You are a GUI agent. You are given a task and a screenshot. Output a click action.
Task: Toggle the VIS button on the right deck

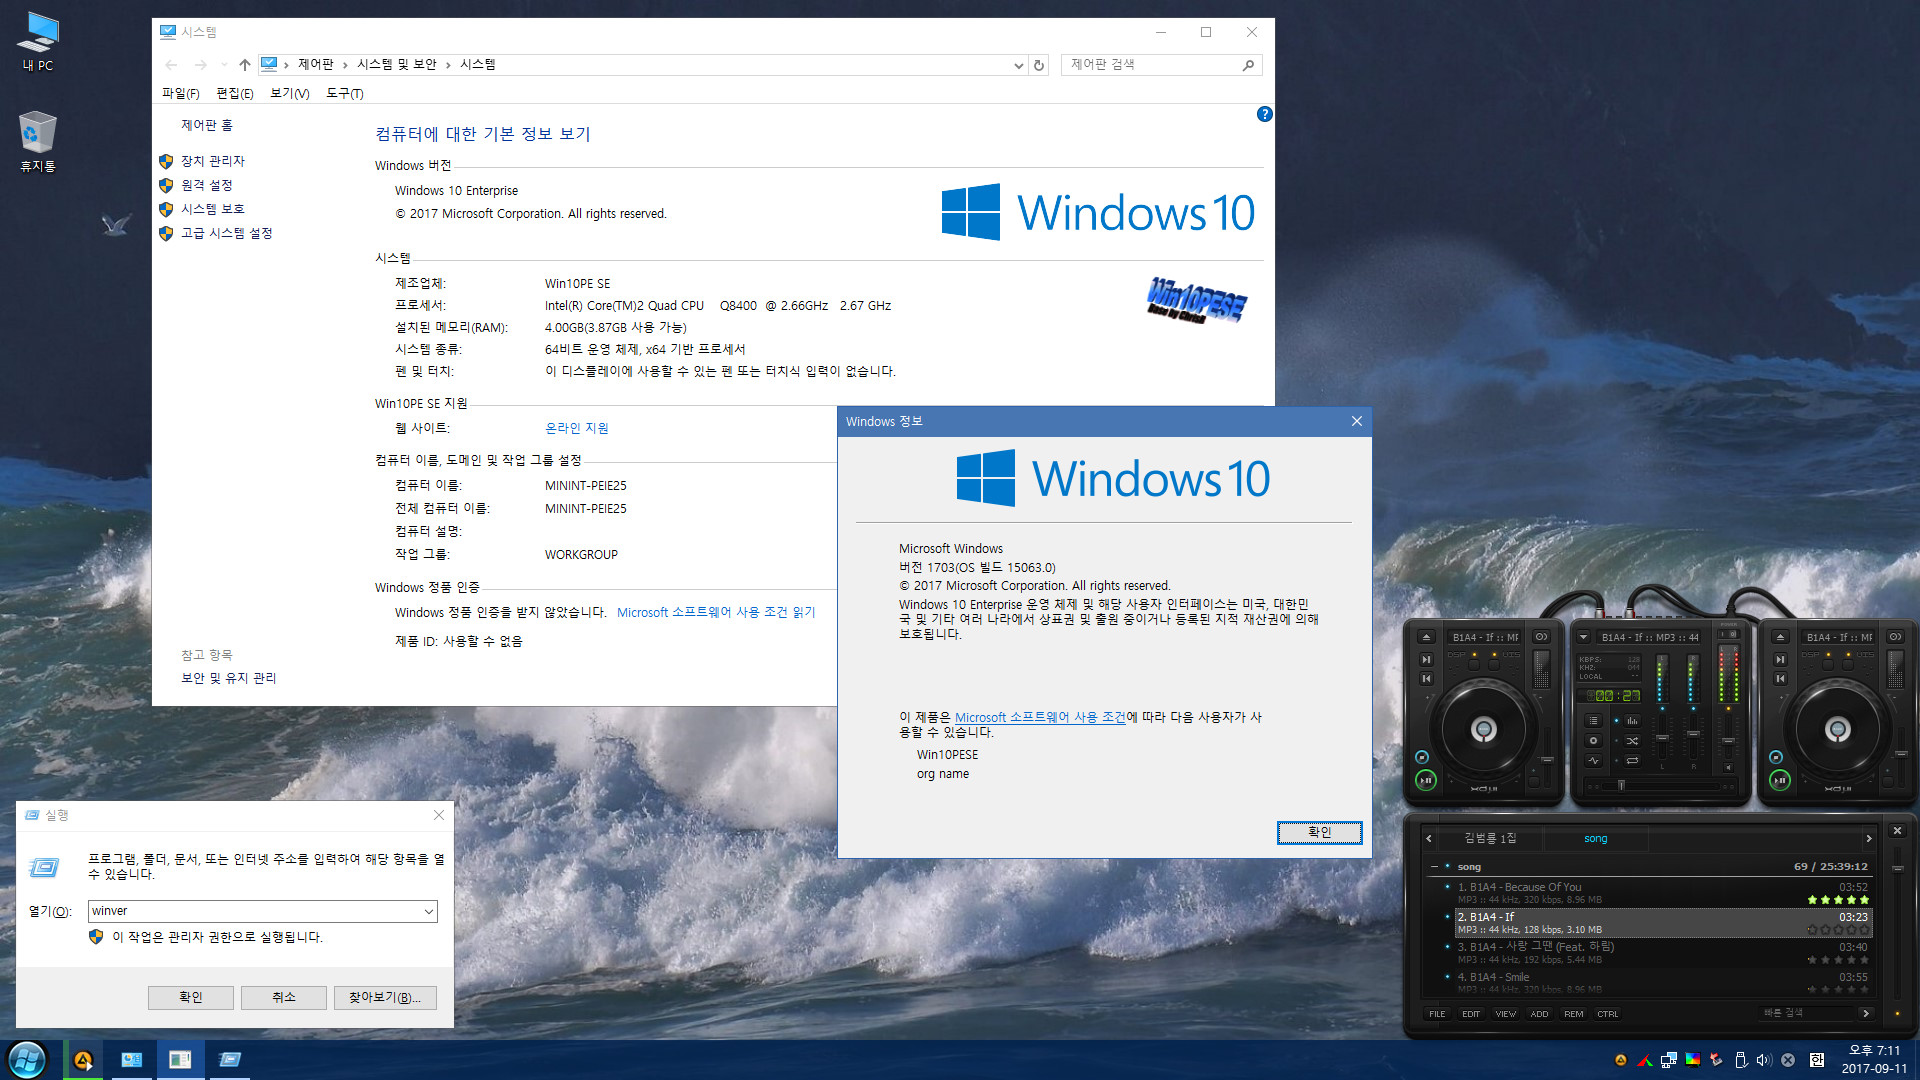[x=1848, y=665]
